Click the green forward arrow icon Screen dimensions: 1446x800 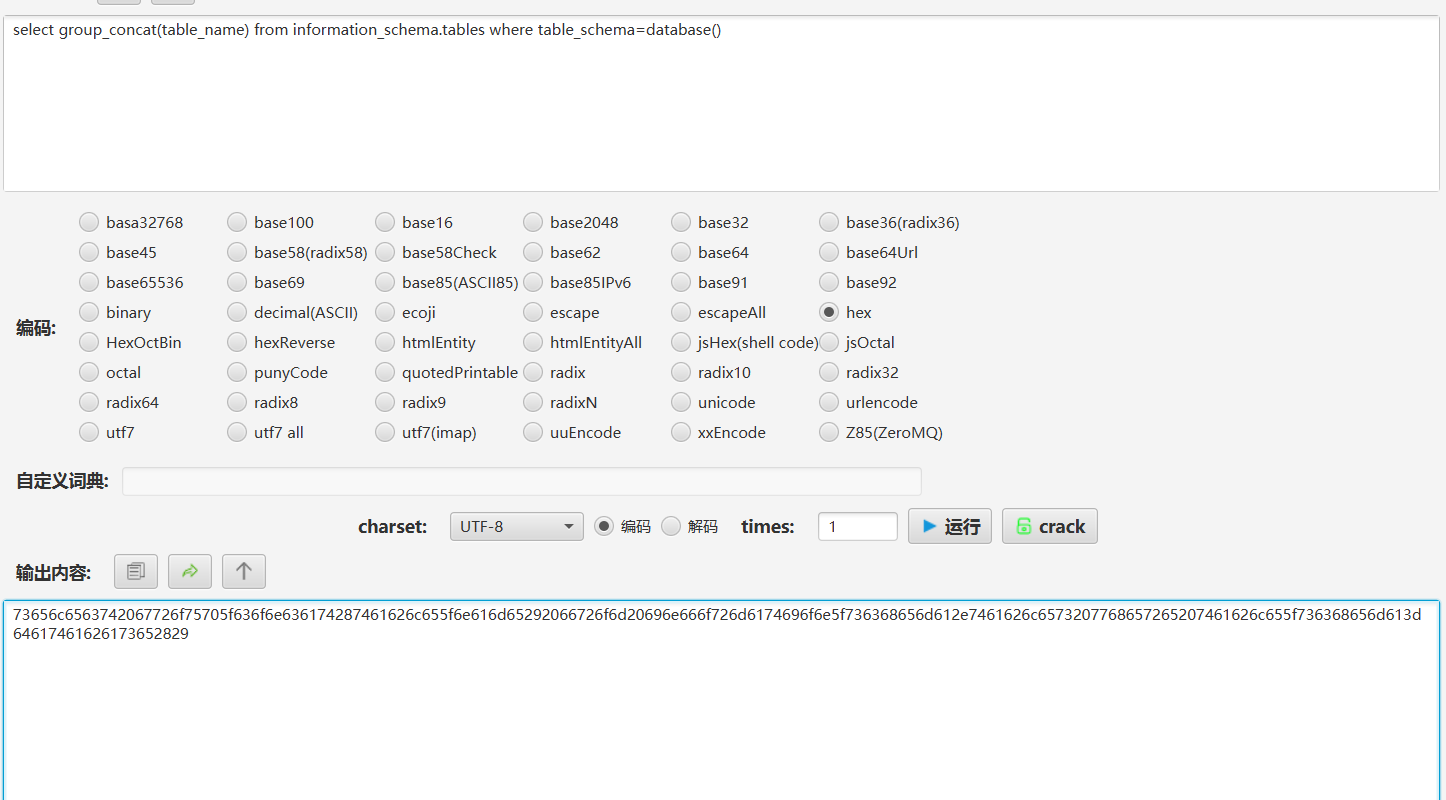[x=190, y=571]
